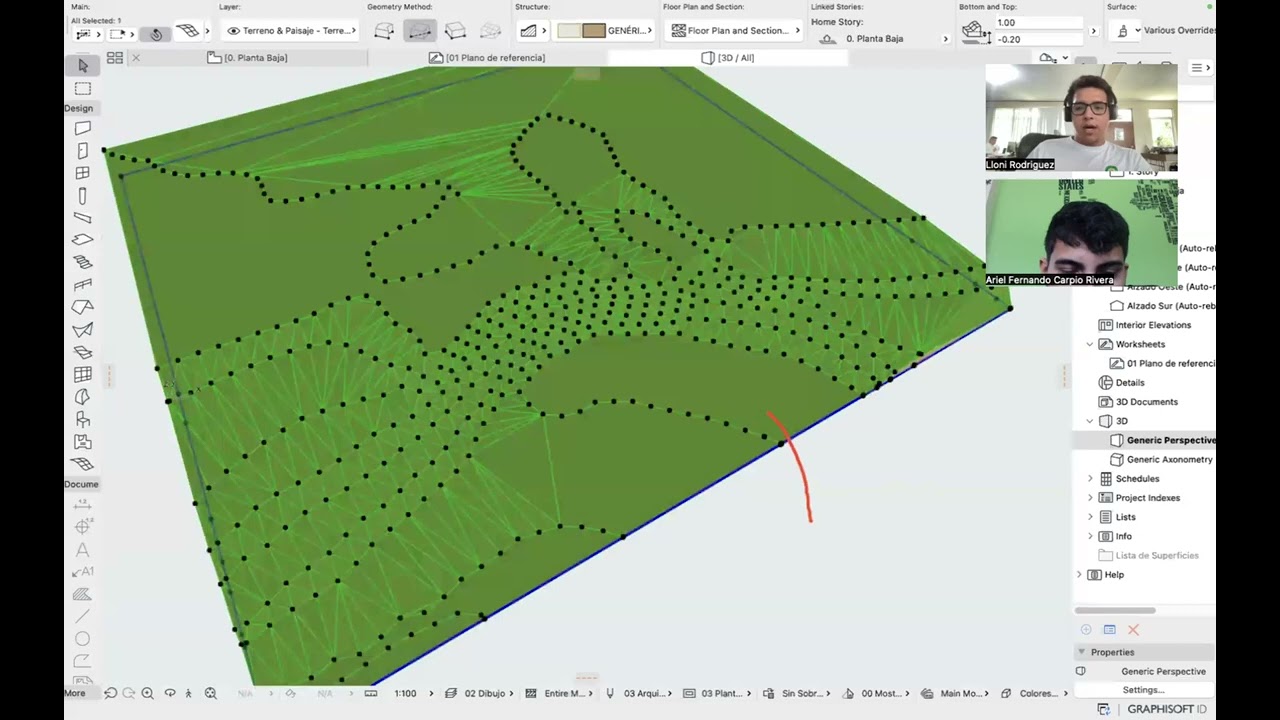Select the Window tool

pyautogui.click(x=83, y=173)
